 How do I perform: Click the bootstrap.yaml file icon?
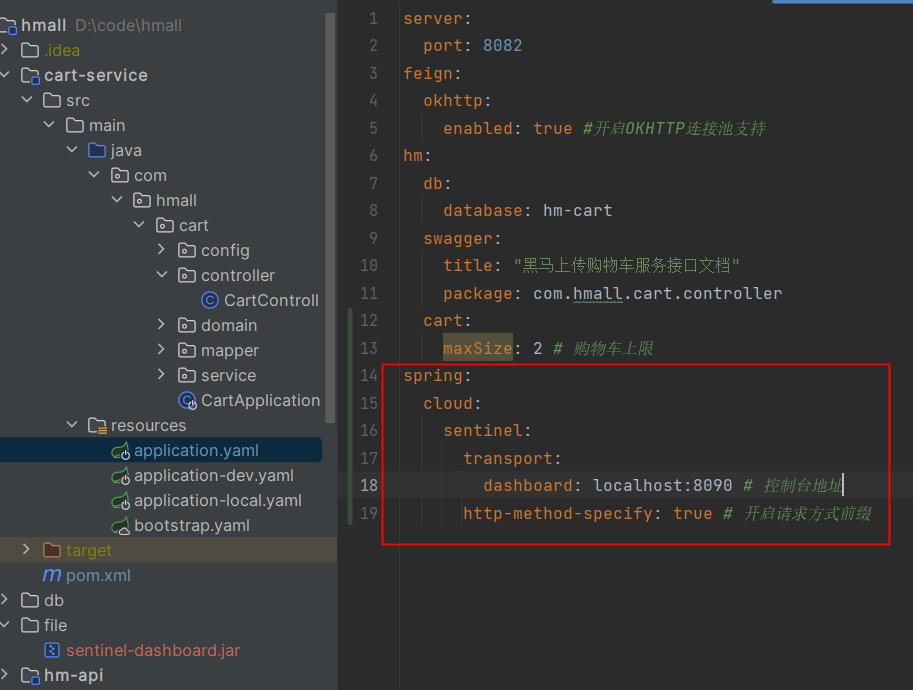point(120,526)
